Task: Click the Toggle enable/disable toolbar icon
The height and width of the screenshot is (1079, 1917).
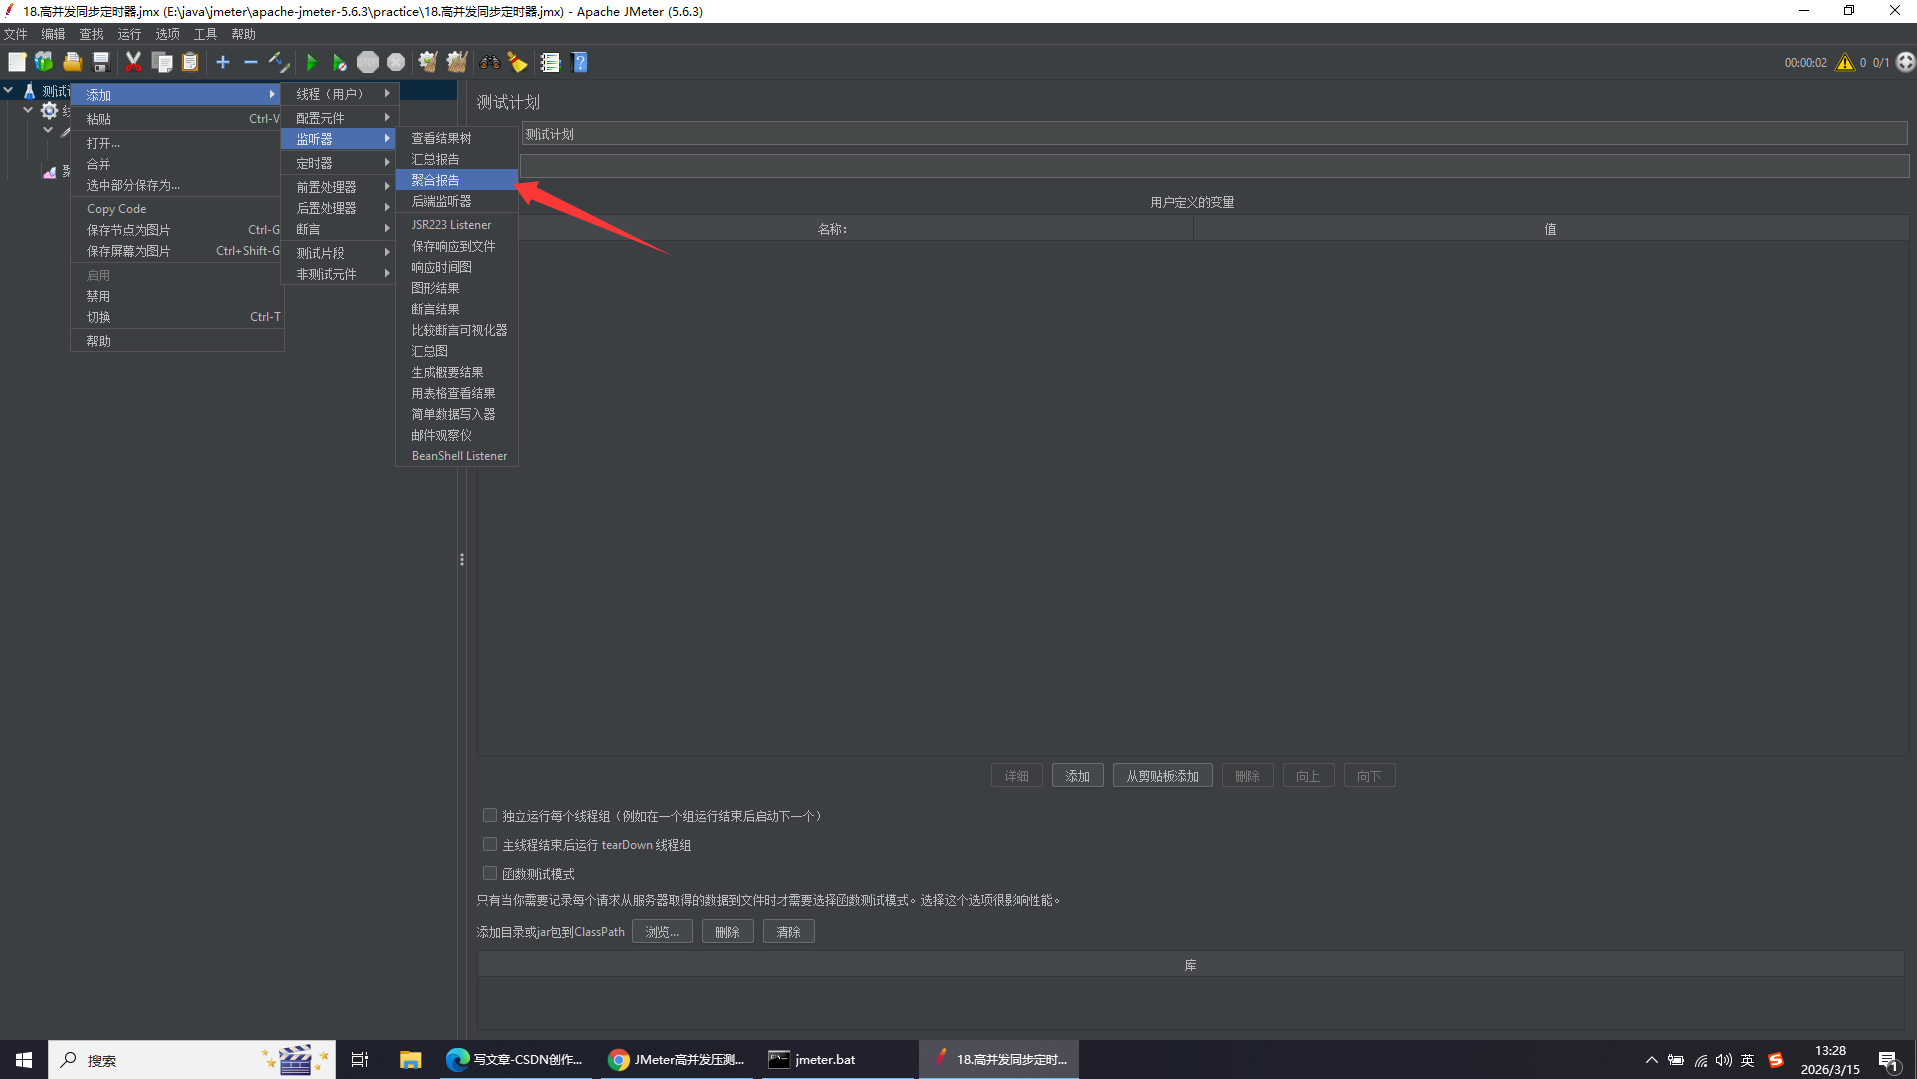Action: 279,62
